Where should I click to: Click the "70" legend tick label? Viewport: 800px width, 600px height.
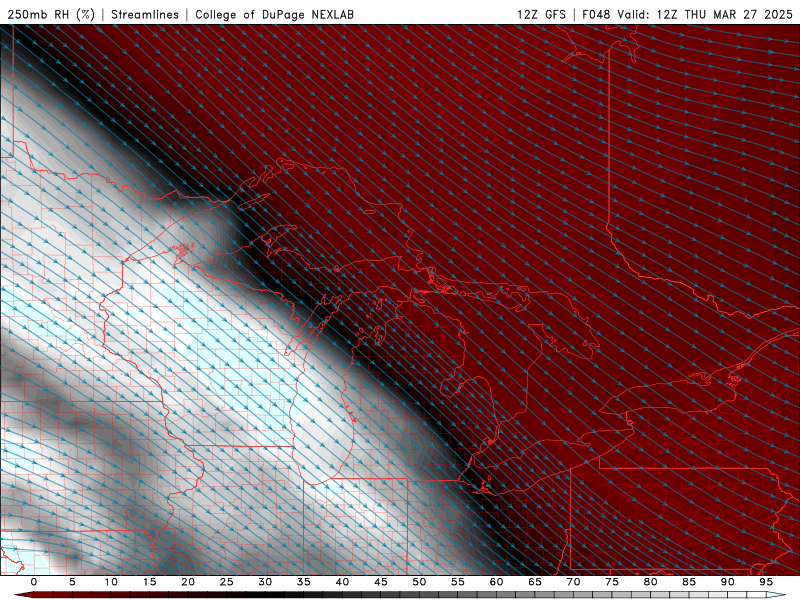point(573,582)
